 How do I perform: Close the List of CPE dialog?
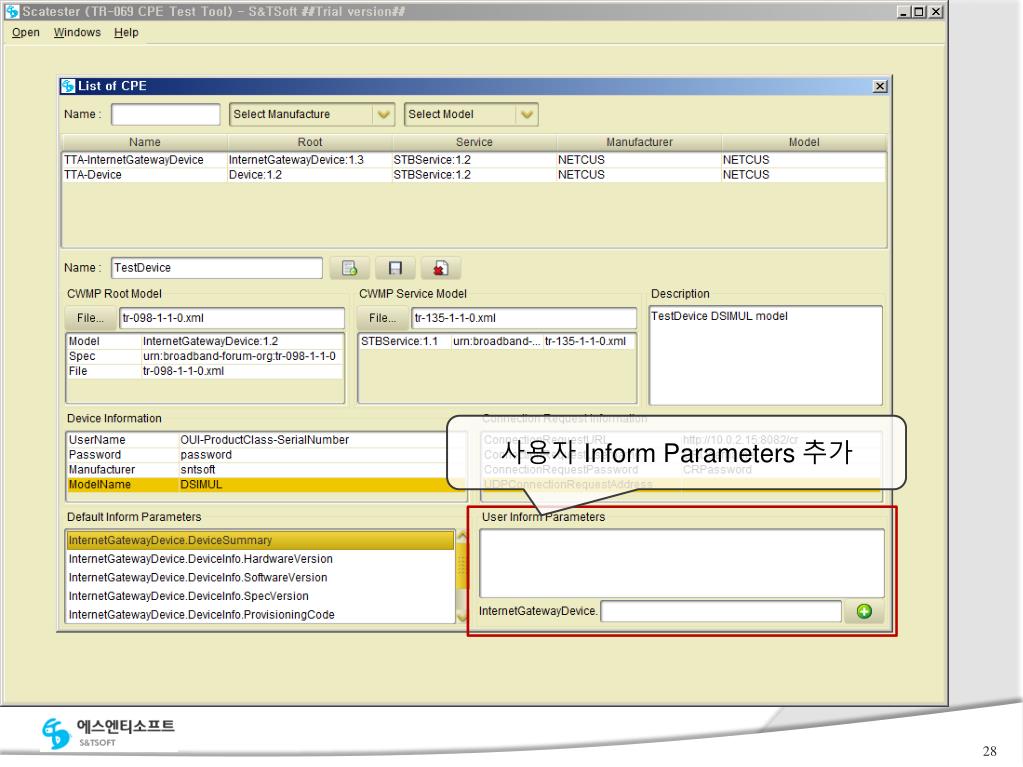(x=879, y=86)
